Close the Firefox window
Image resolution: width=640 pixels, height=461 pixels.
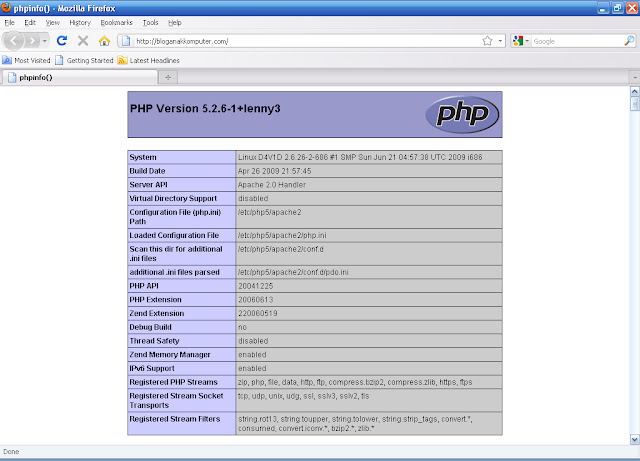632,8
